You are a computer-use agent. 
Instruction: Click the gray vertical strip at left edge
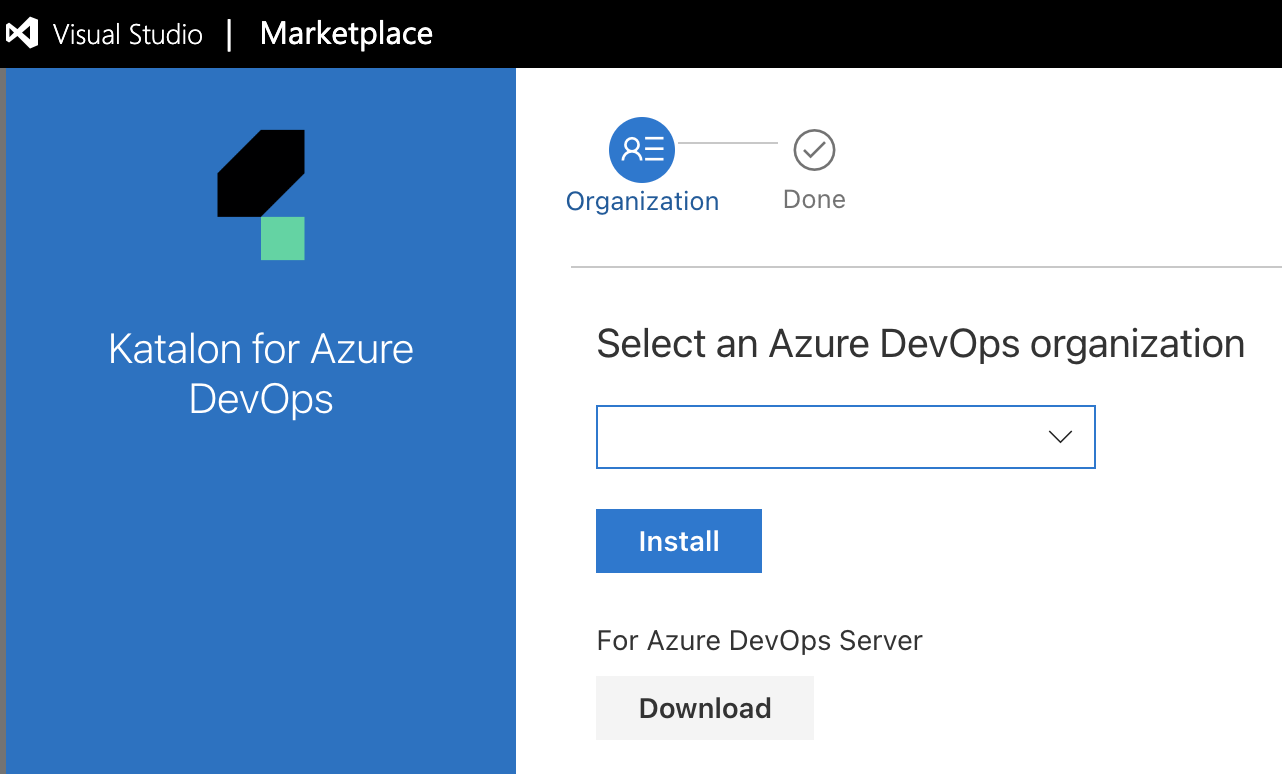tap(3, 420)
